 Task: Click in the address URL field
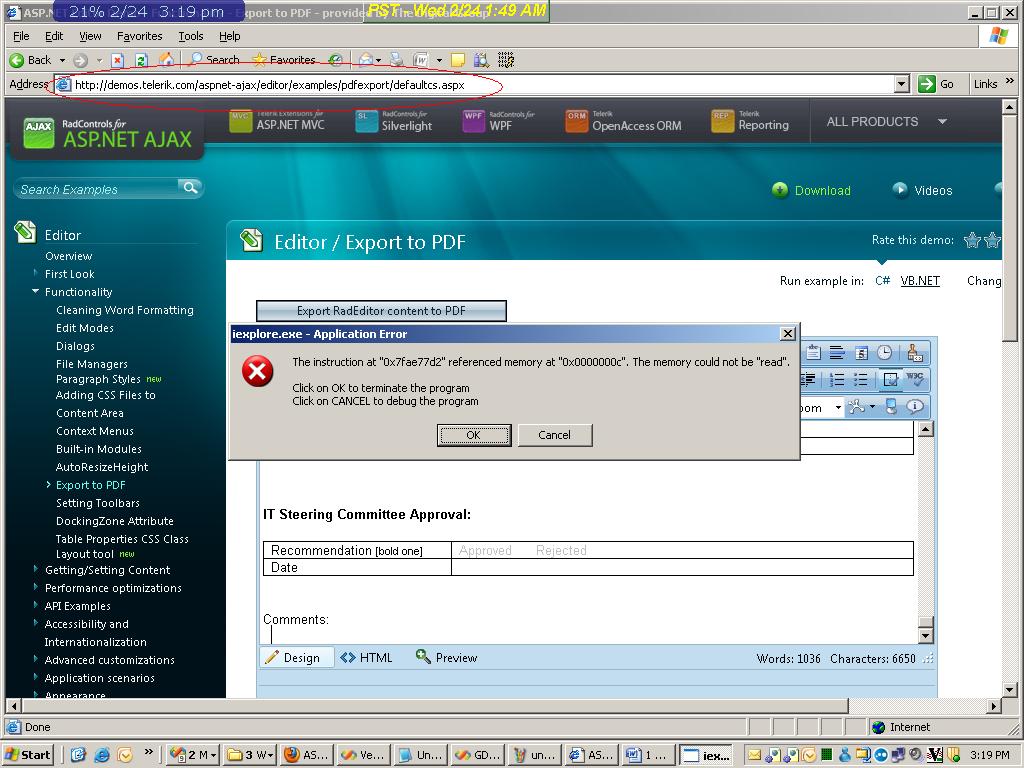(482, 84)
